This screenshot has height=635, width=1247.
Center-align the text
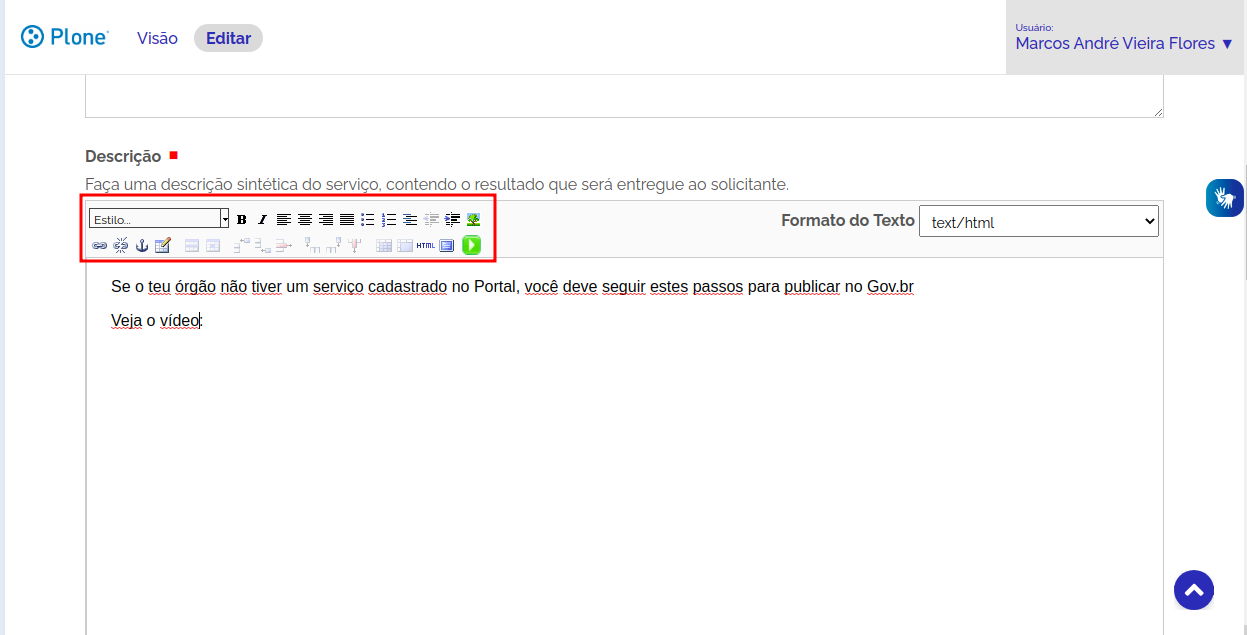click(304, 220)
